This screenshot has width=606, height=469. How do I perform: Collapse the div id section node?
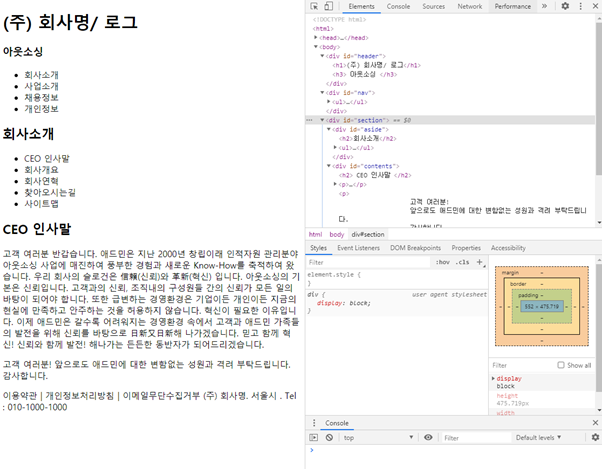pos(322,120)
